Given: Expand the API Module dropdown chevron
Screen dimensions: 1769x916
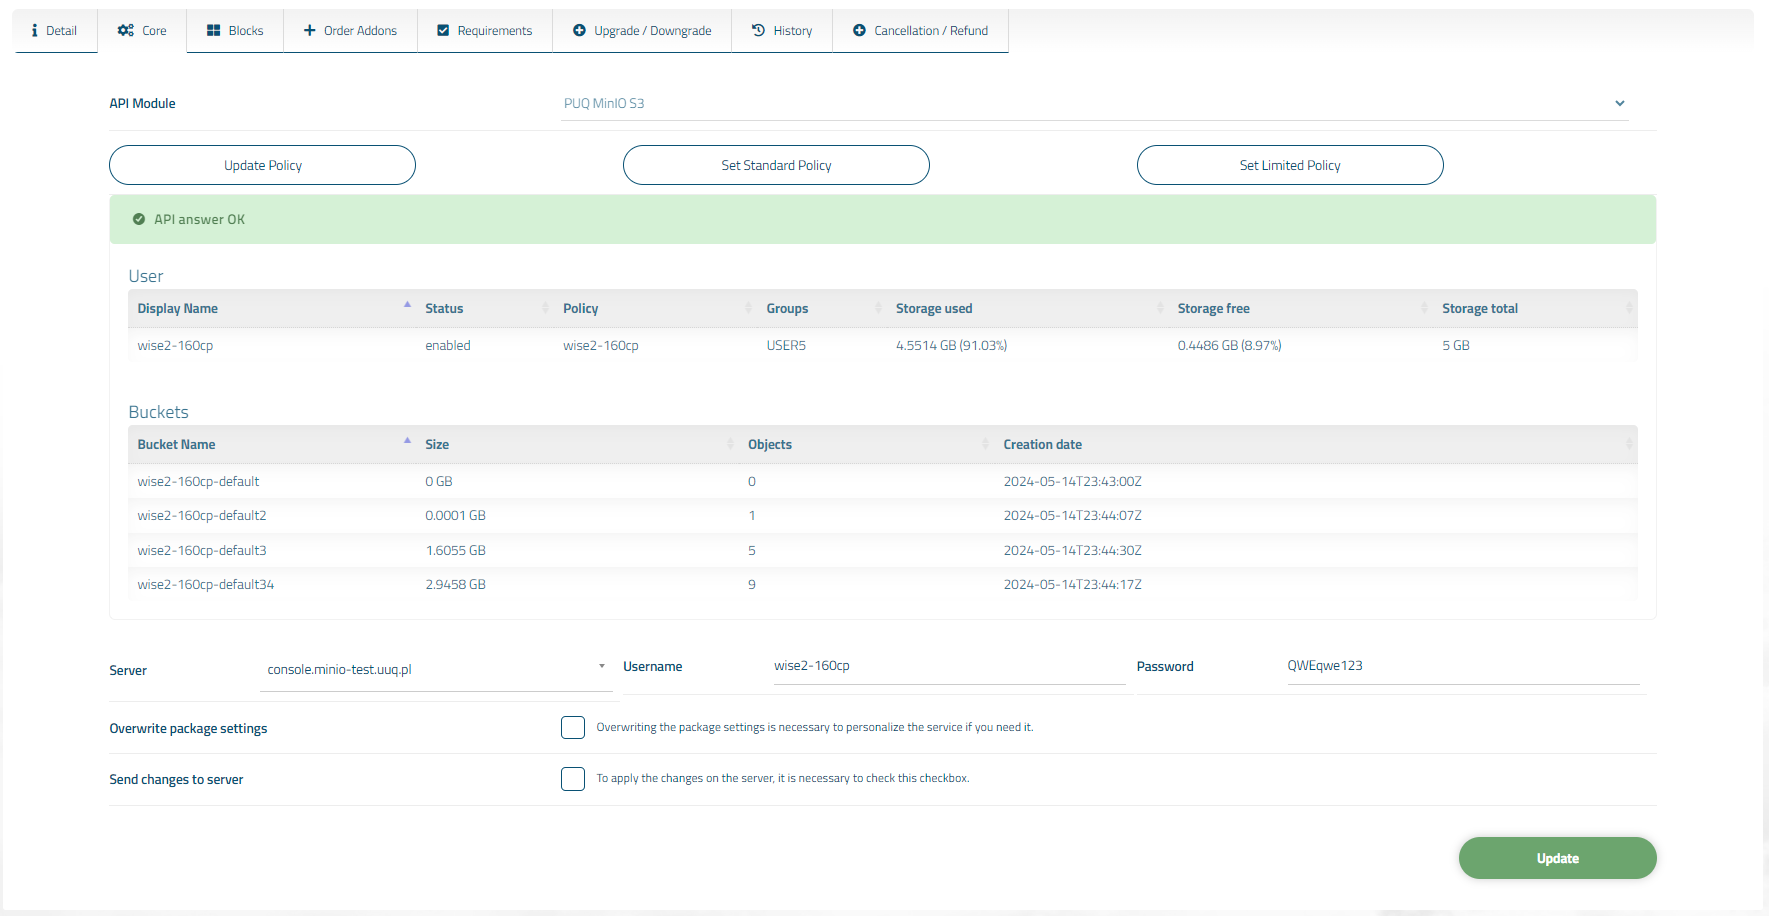Looking at the screenshot, I should (x=1620, y=103).
